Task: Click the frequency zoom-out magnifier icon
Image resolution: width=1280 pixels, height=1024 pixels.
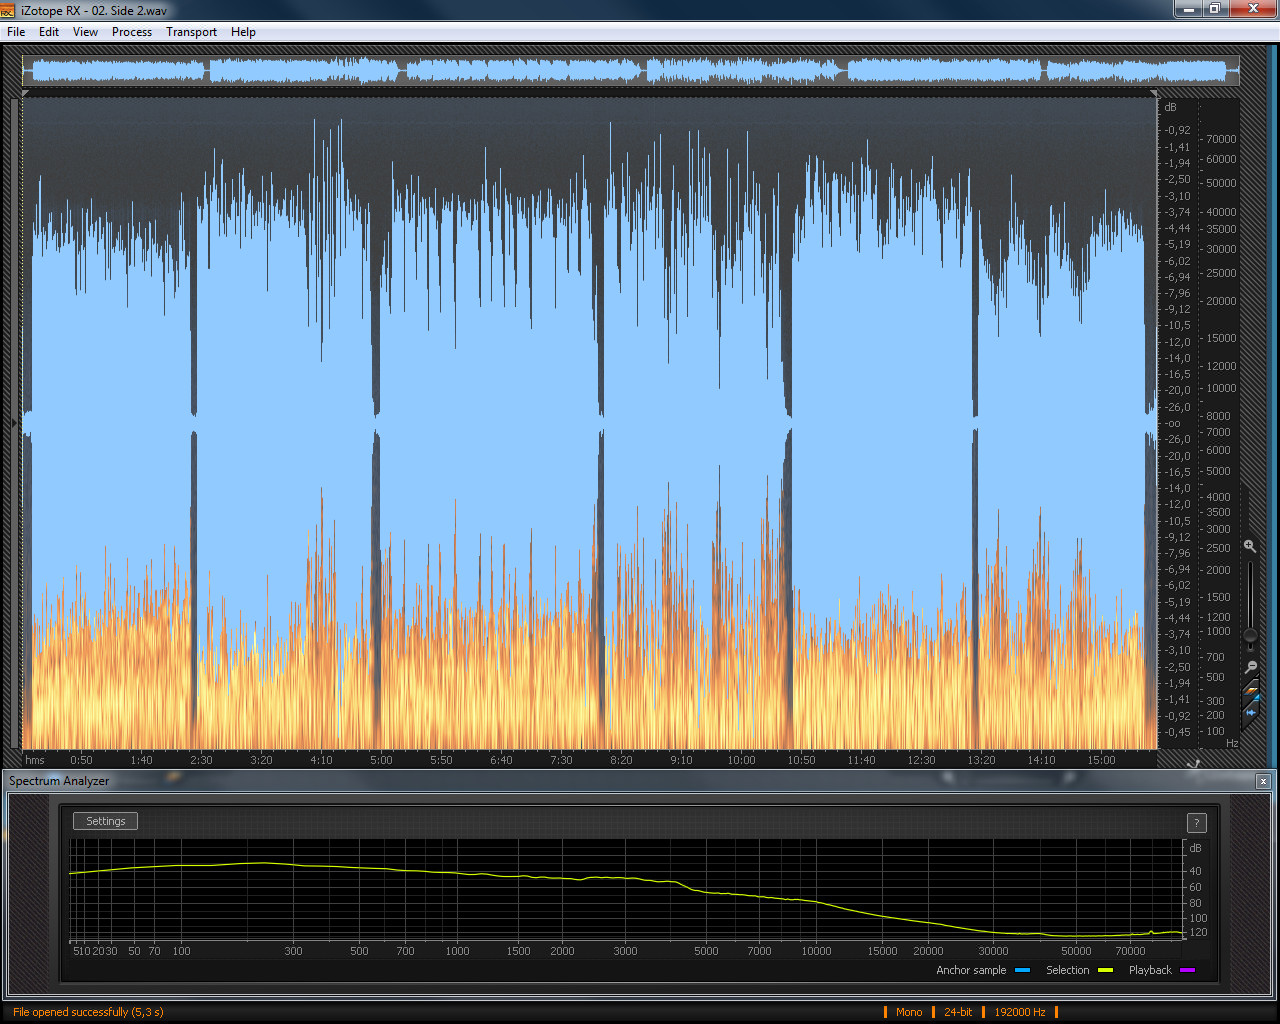Action: tap(1250, 667)
